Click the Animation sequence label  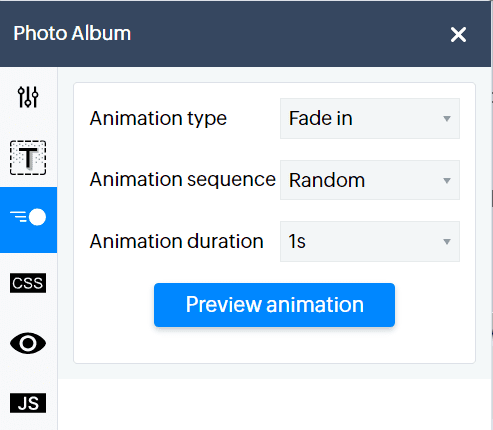(183, 180)
